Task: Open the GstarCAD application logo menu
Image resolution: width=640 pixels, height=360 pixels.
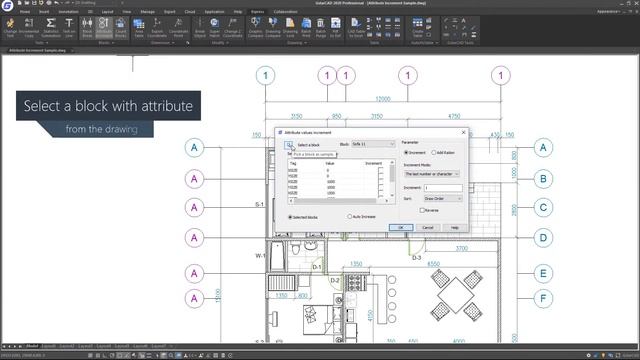Action: [x=7, y=5]
